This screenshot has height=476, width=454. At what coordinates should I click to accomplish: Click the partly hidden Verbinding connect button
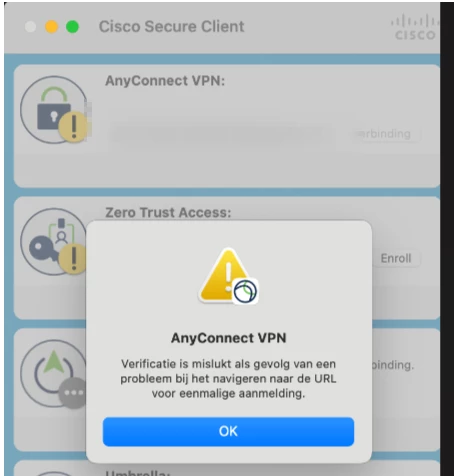(387, 134)
